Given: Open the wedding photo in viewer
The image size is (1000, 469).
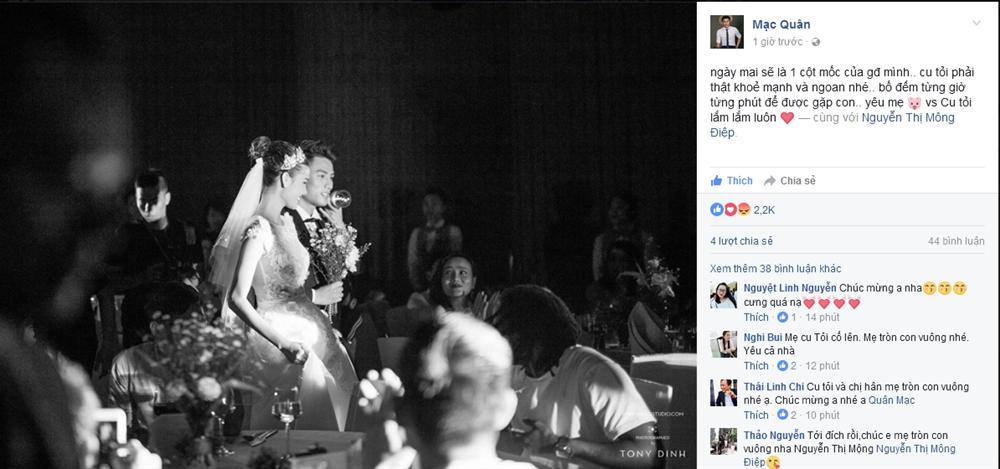Looking at the screenshot, I should pyautogui.click(x=348, y=235).
